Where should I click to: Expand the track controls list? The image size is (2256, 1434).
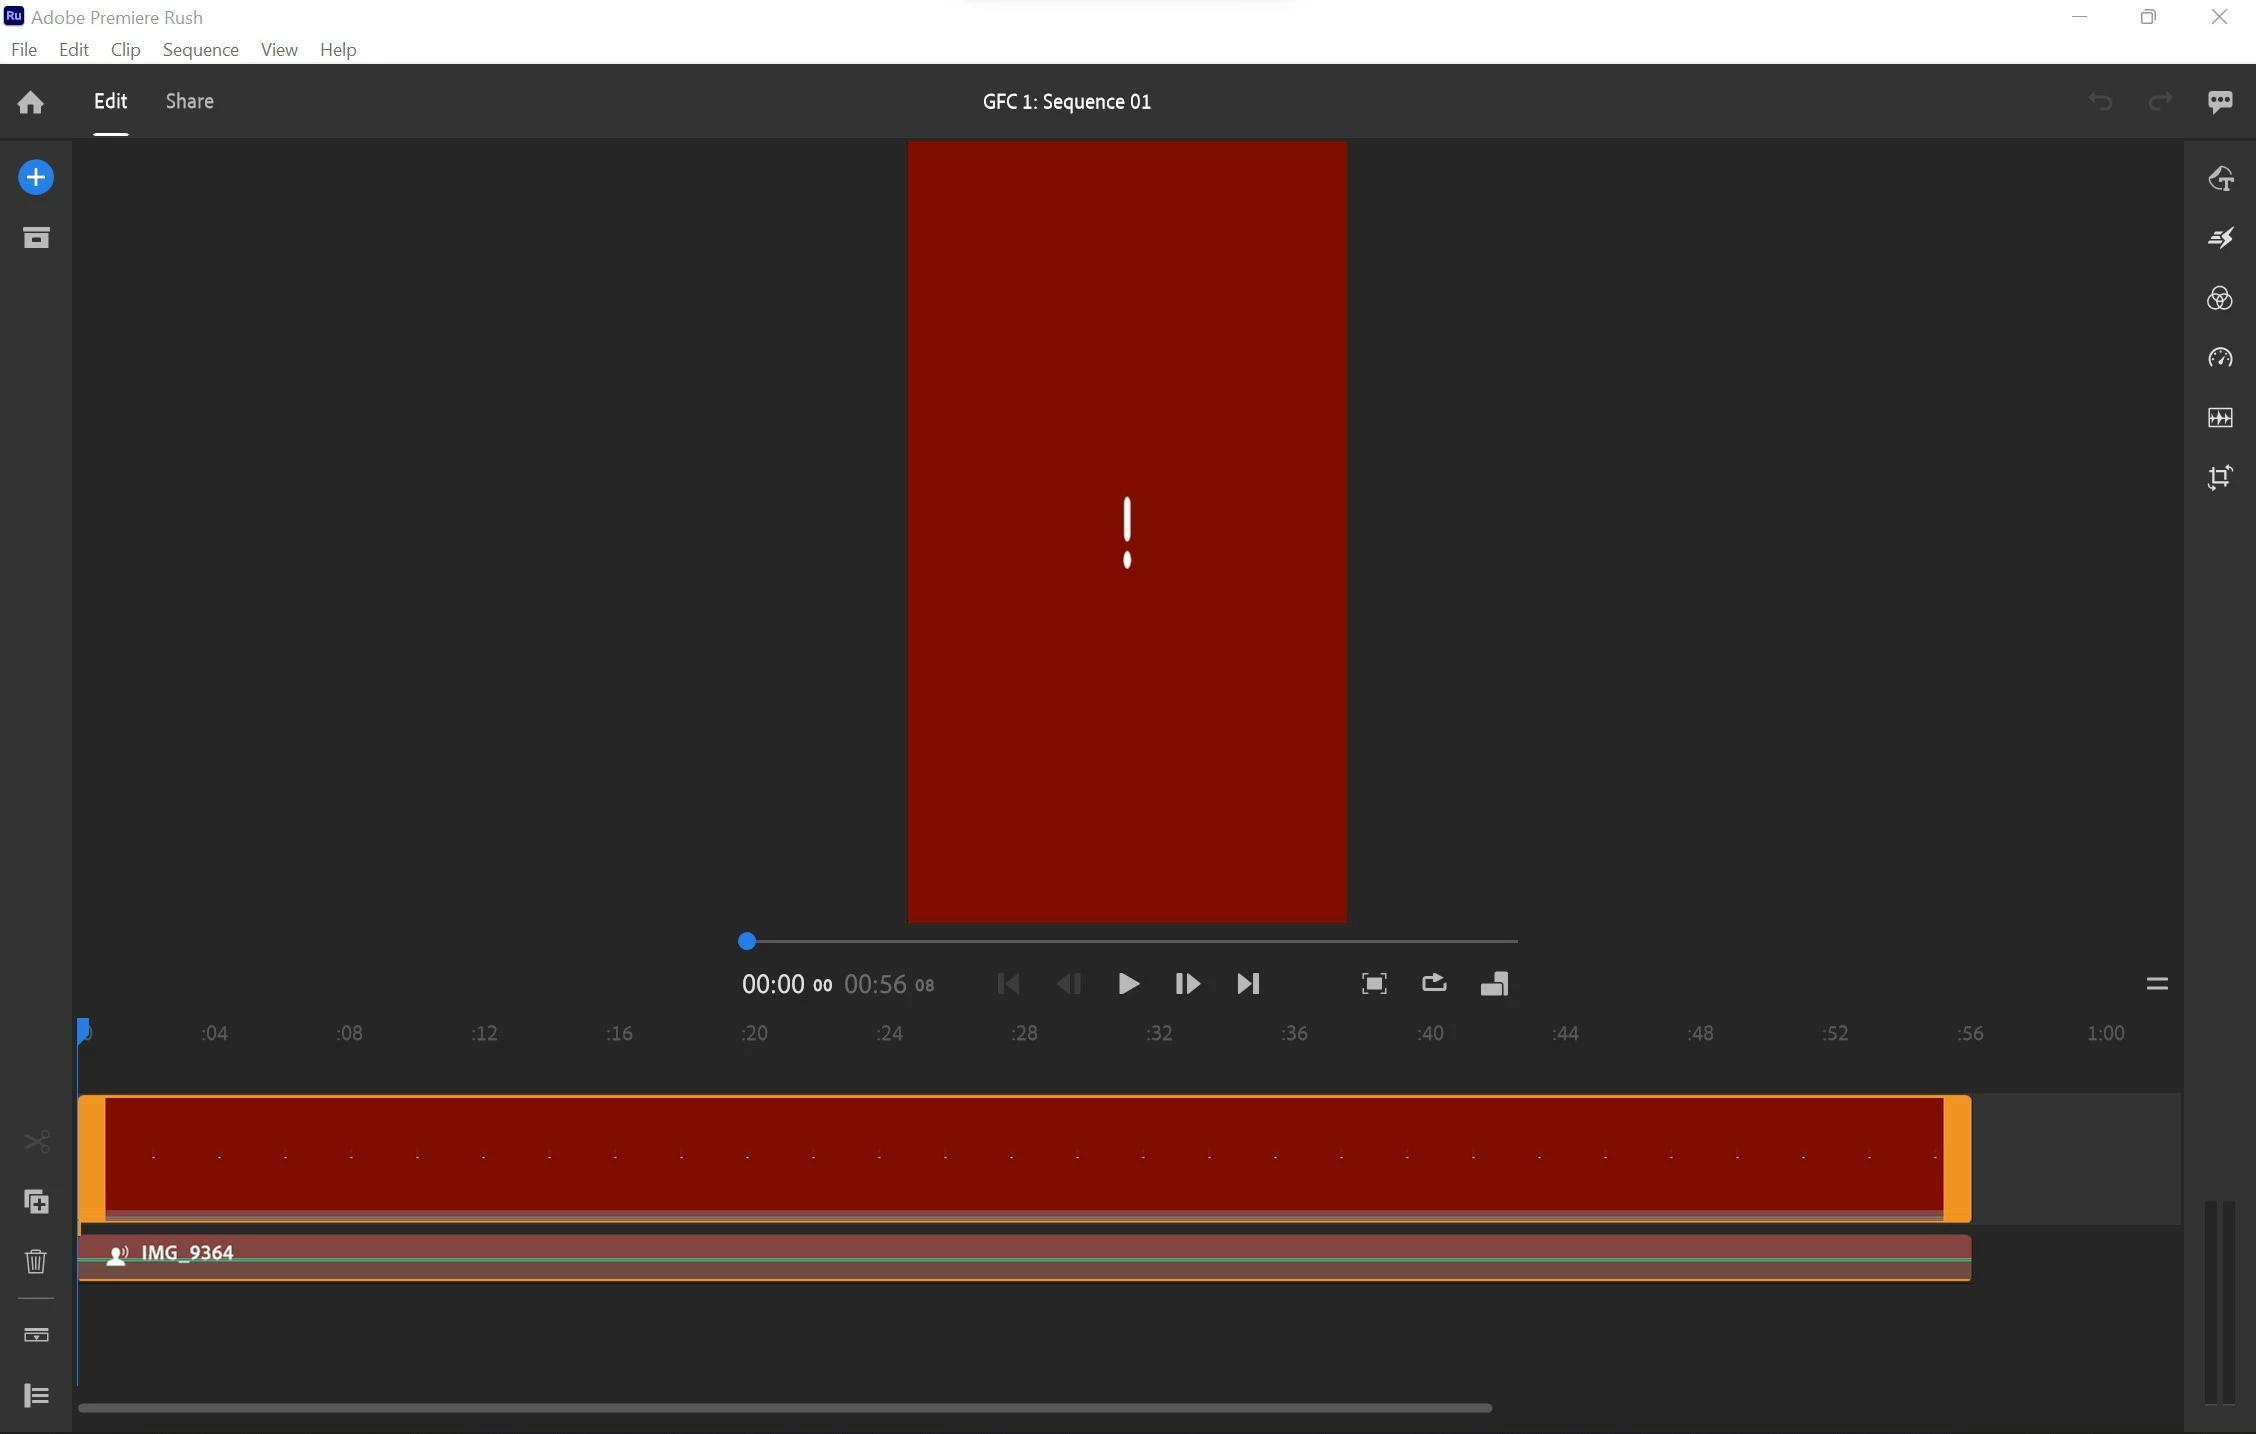point(36,1395)
